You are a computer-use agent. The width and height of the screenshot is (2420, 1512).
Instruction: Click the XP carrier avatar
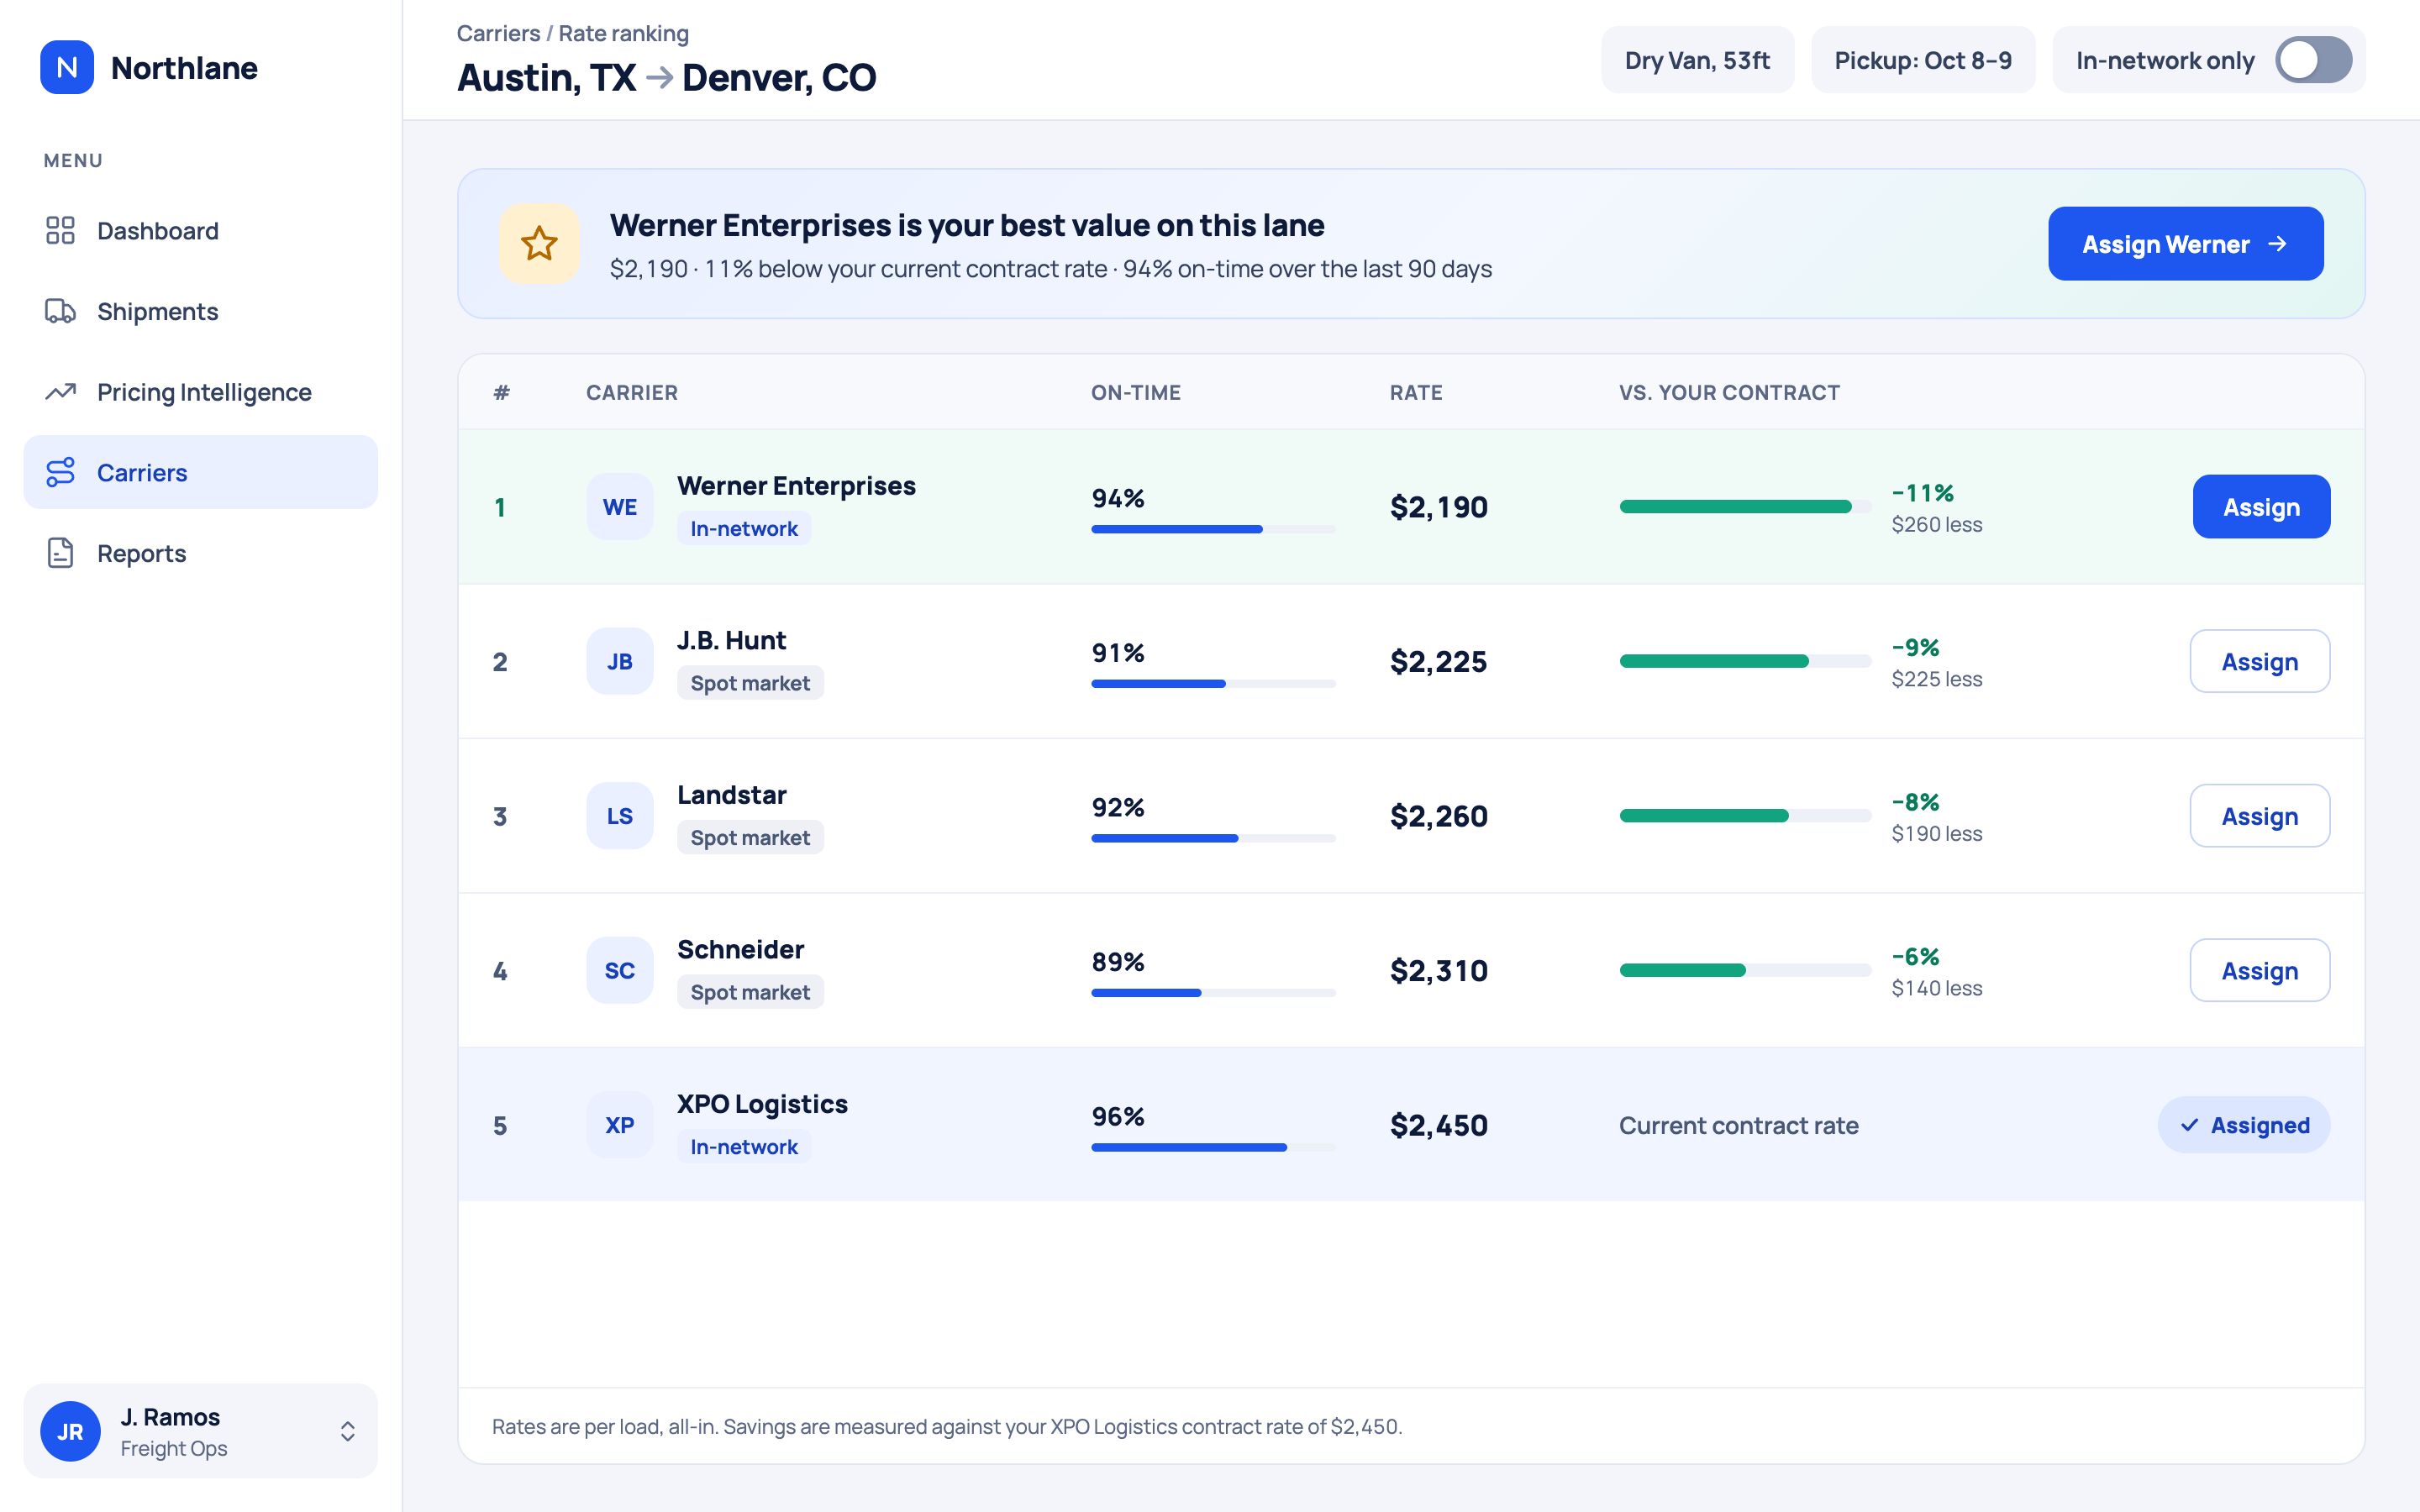(619, 1125)
